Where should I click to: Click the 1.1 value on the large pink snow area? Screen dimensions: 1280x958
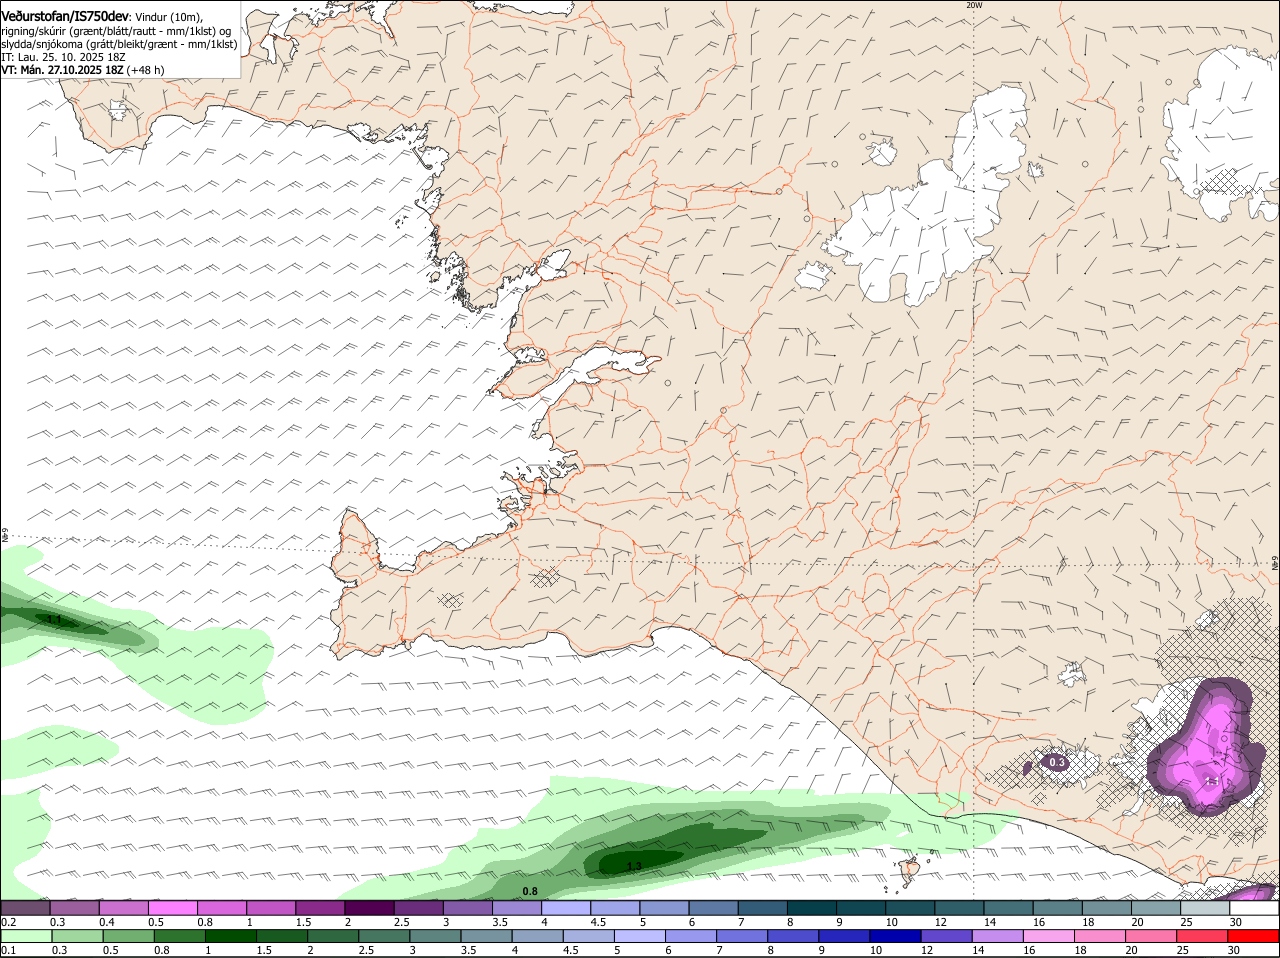(x=1211, y=781)
